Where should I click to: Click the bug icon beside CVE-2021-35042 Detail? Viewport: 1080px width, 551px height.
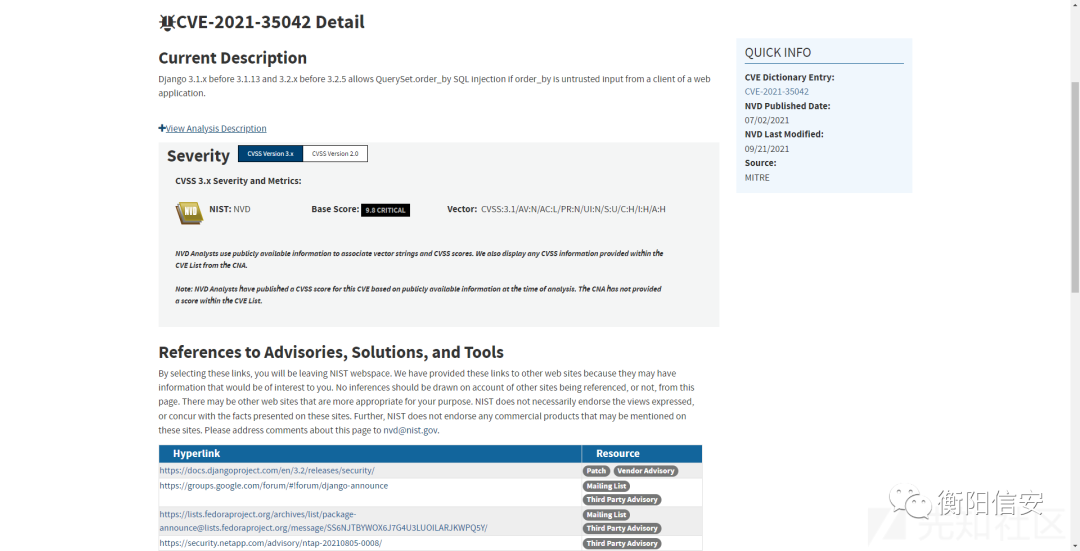(x=167, y=23)
